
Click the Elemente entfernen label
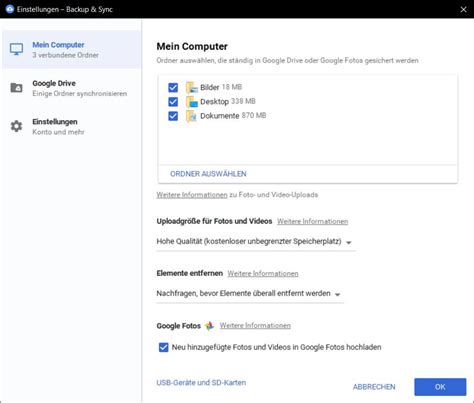(190, 273)
